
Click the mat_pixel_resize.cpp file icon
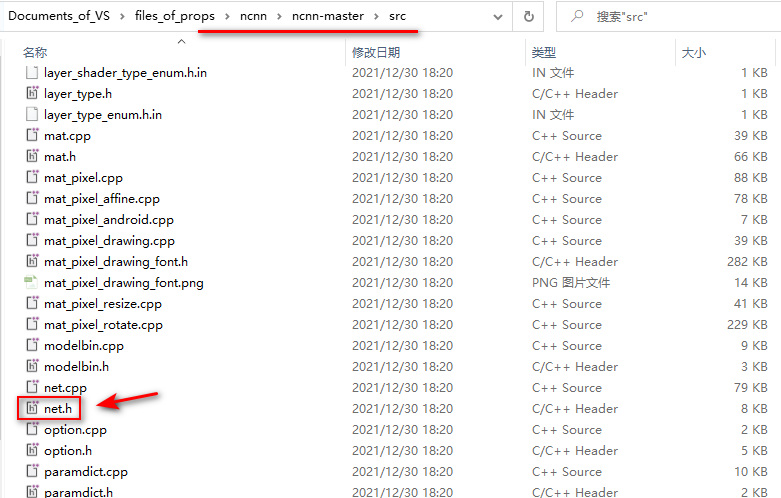click(x=32, y=303)
